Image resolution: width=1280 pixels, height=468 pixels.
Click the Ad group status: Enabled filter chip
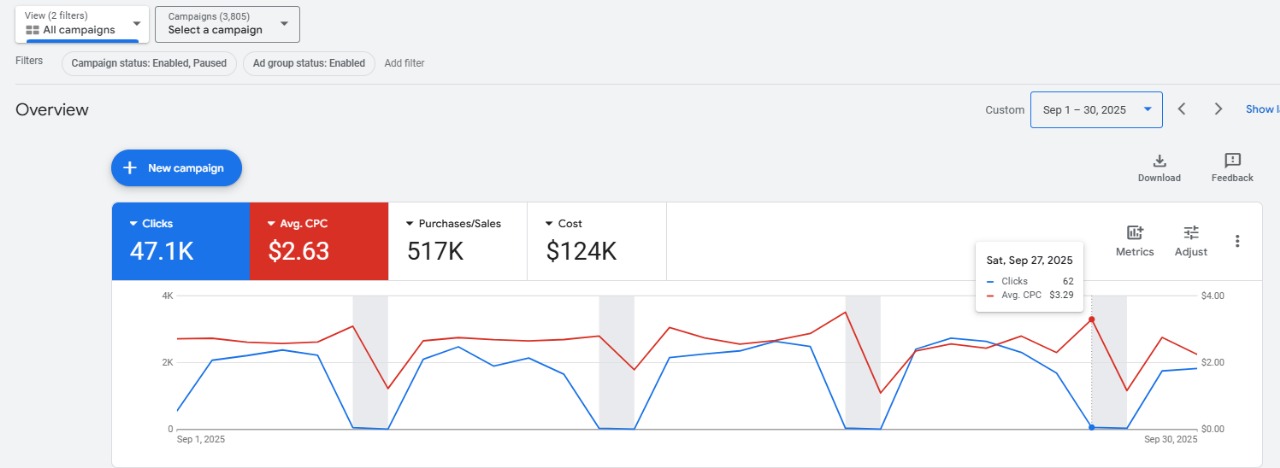pyautogui.click(x=308, y=63)
